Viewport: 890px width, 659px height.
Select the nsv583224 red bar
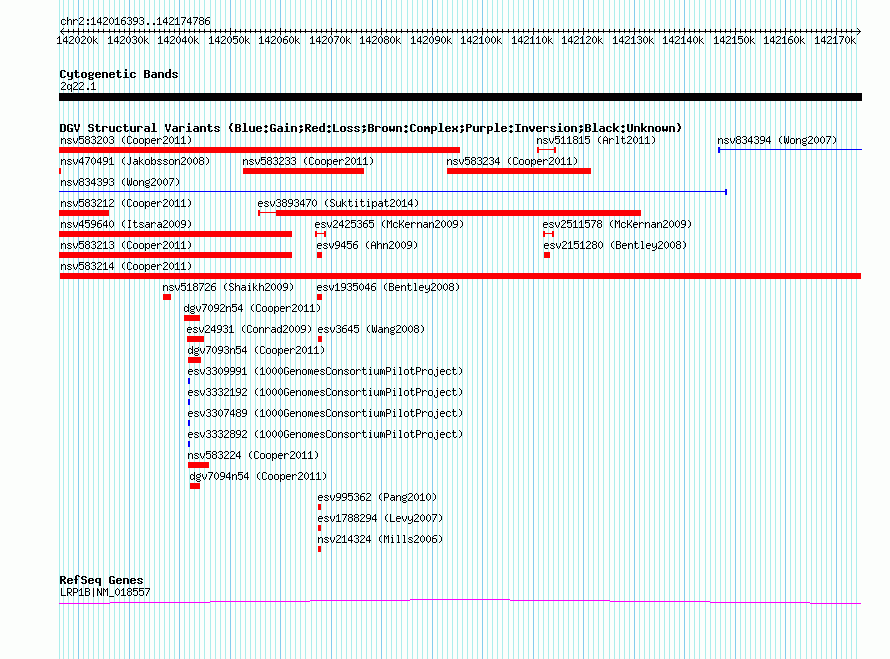click(x=198, y=465)
